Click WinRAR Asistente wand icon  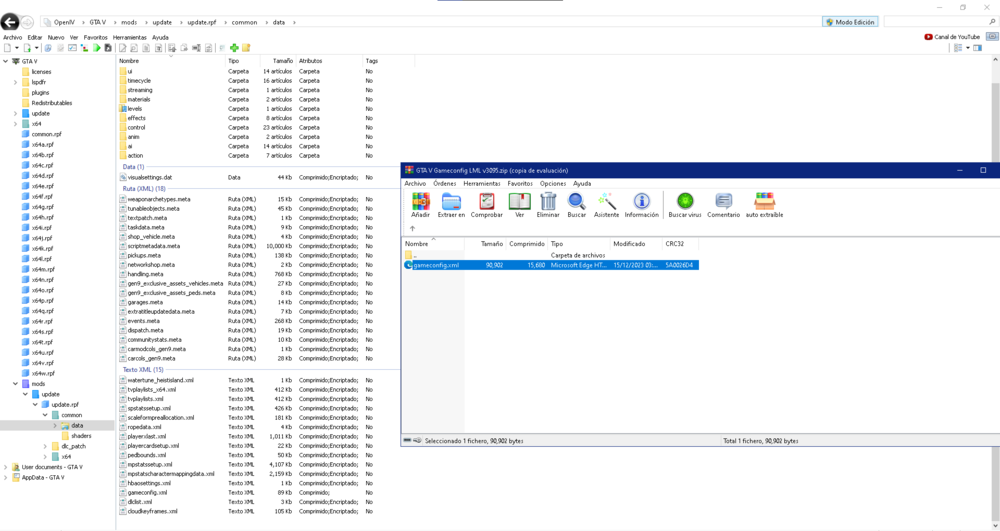tap(607, 205)
